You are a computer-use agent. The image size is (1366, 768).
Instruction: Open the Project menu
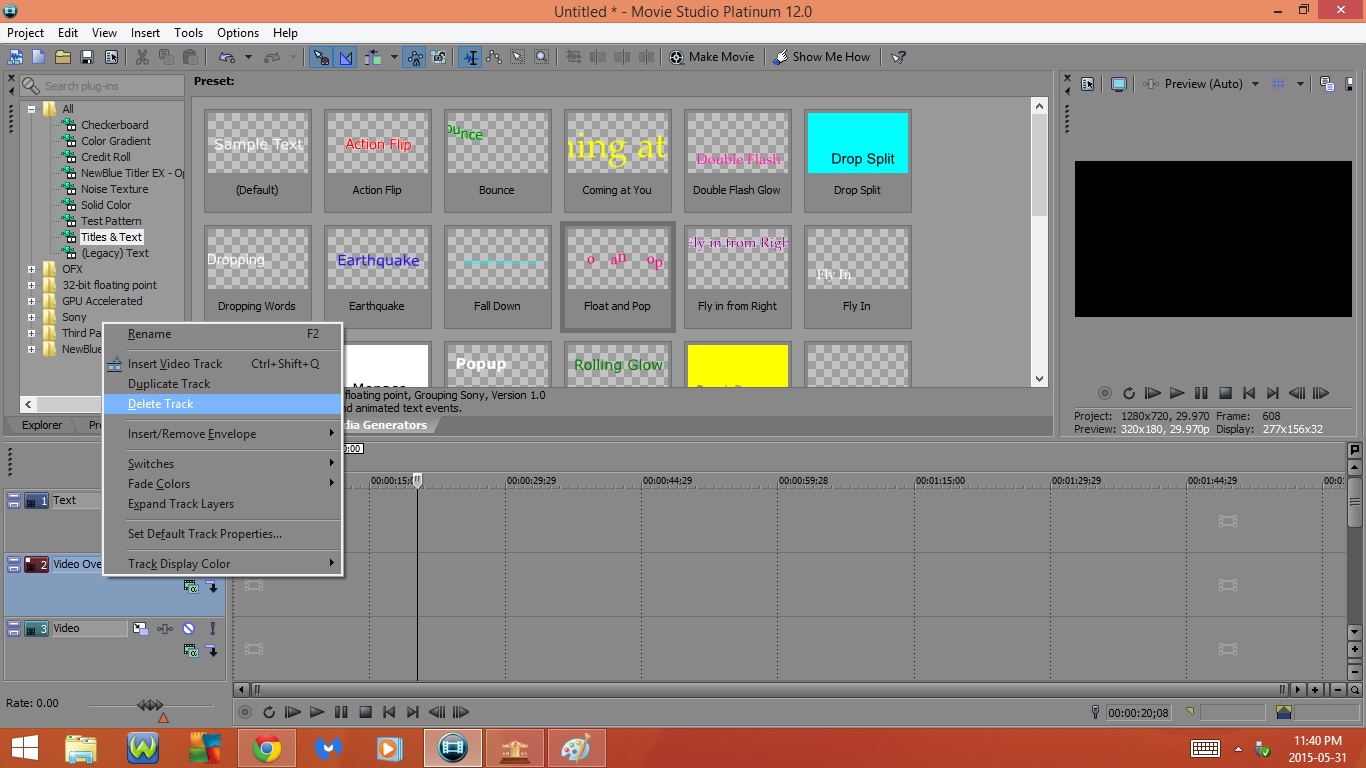(26, 33)
